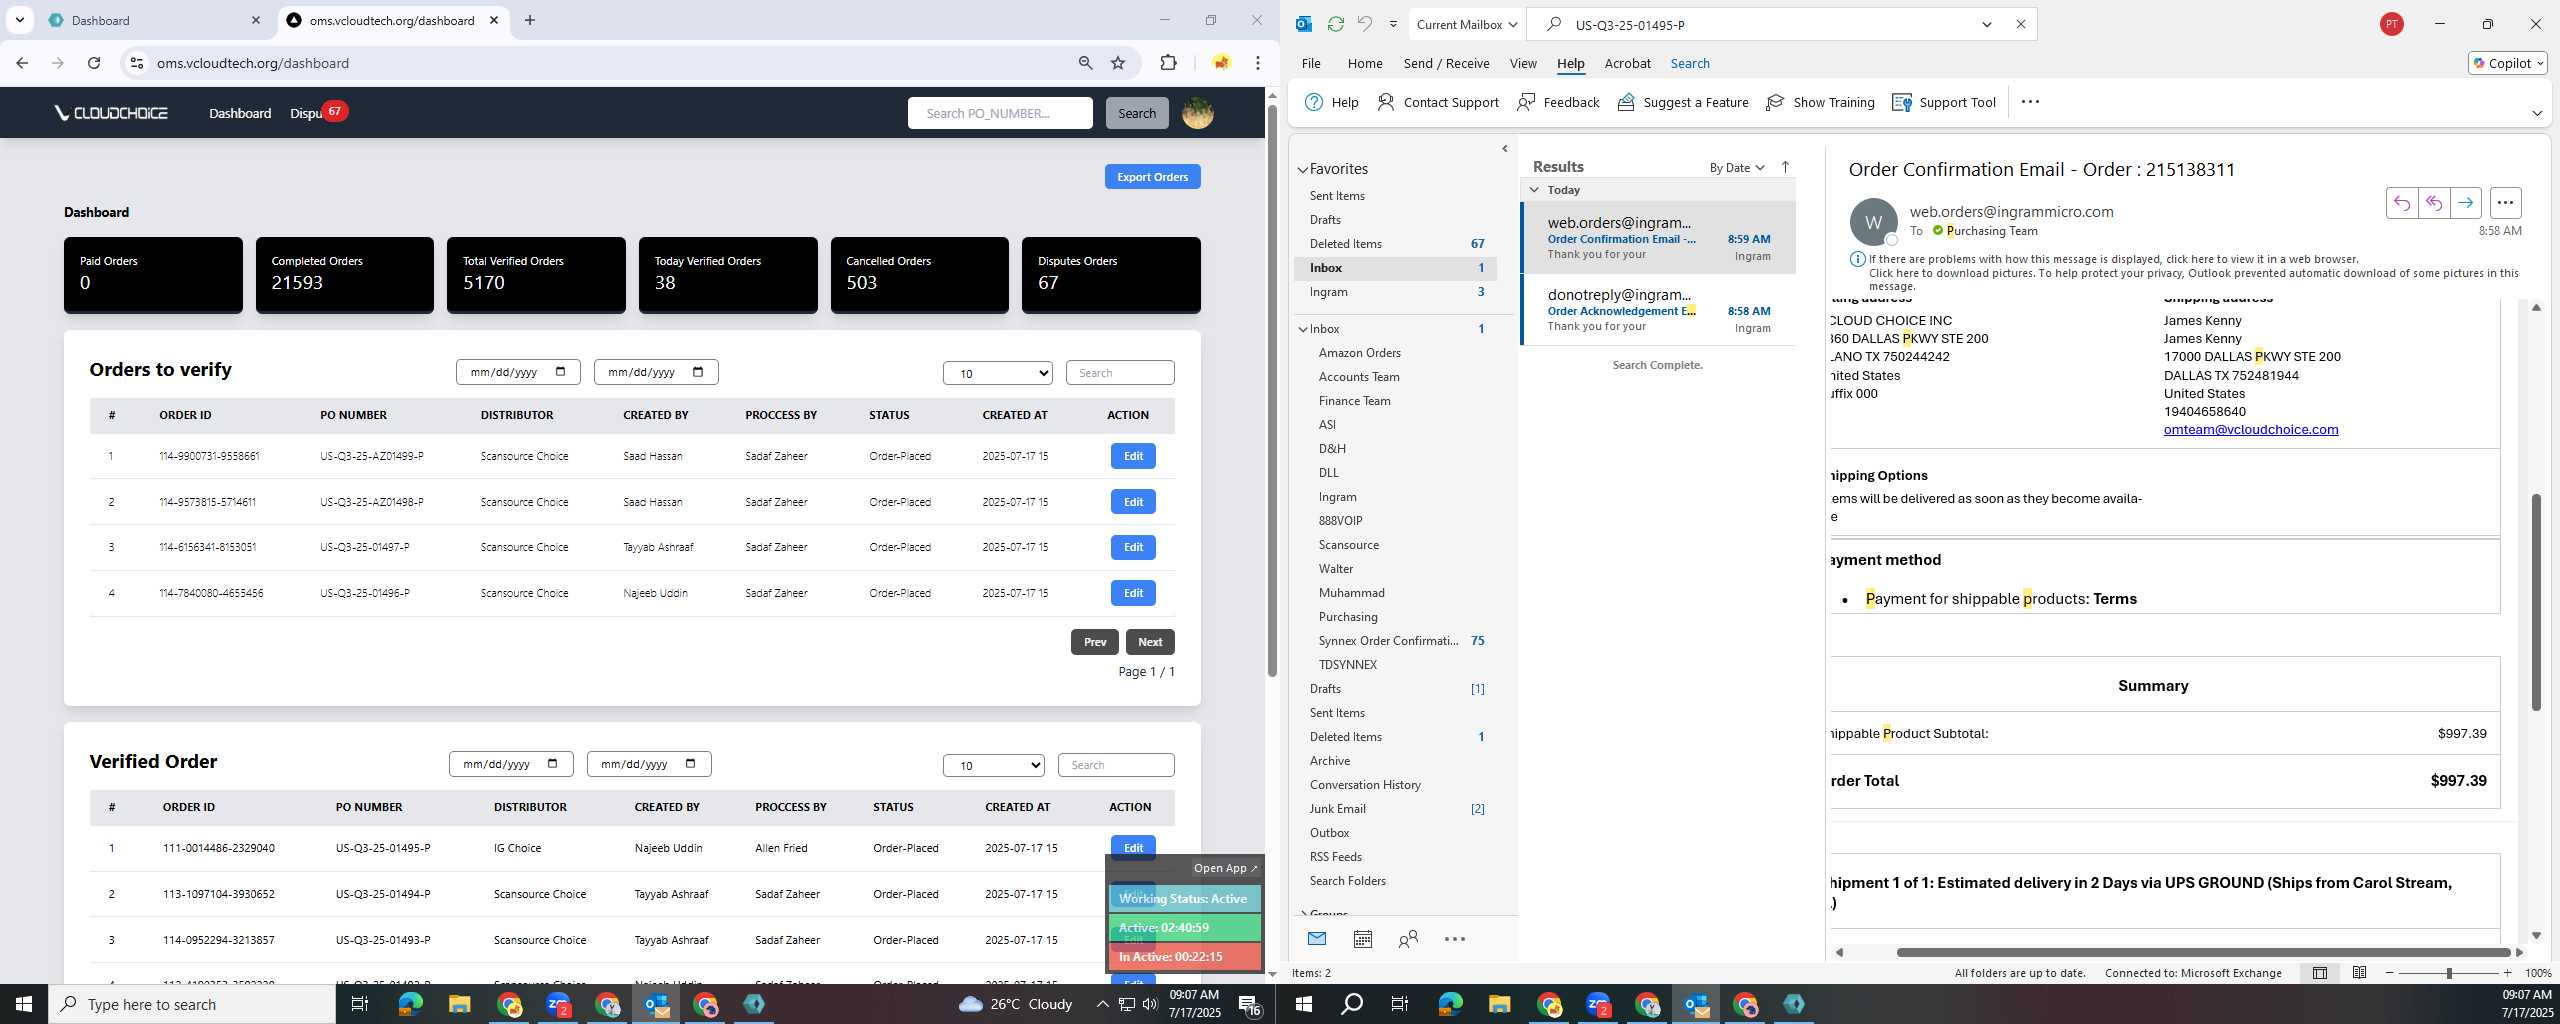Open omteam@vcloudchoice.com email link
Viewport: 2560px width, 1024px height.
[2250, 429]
